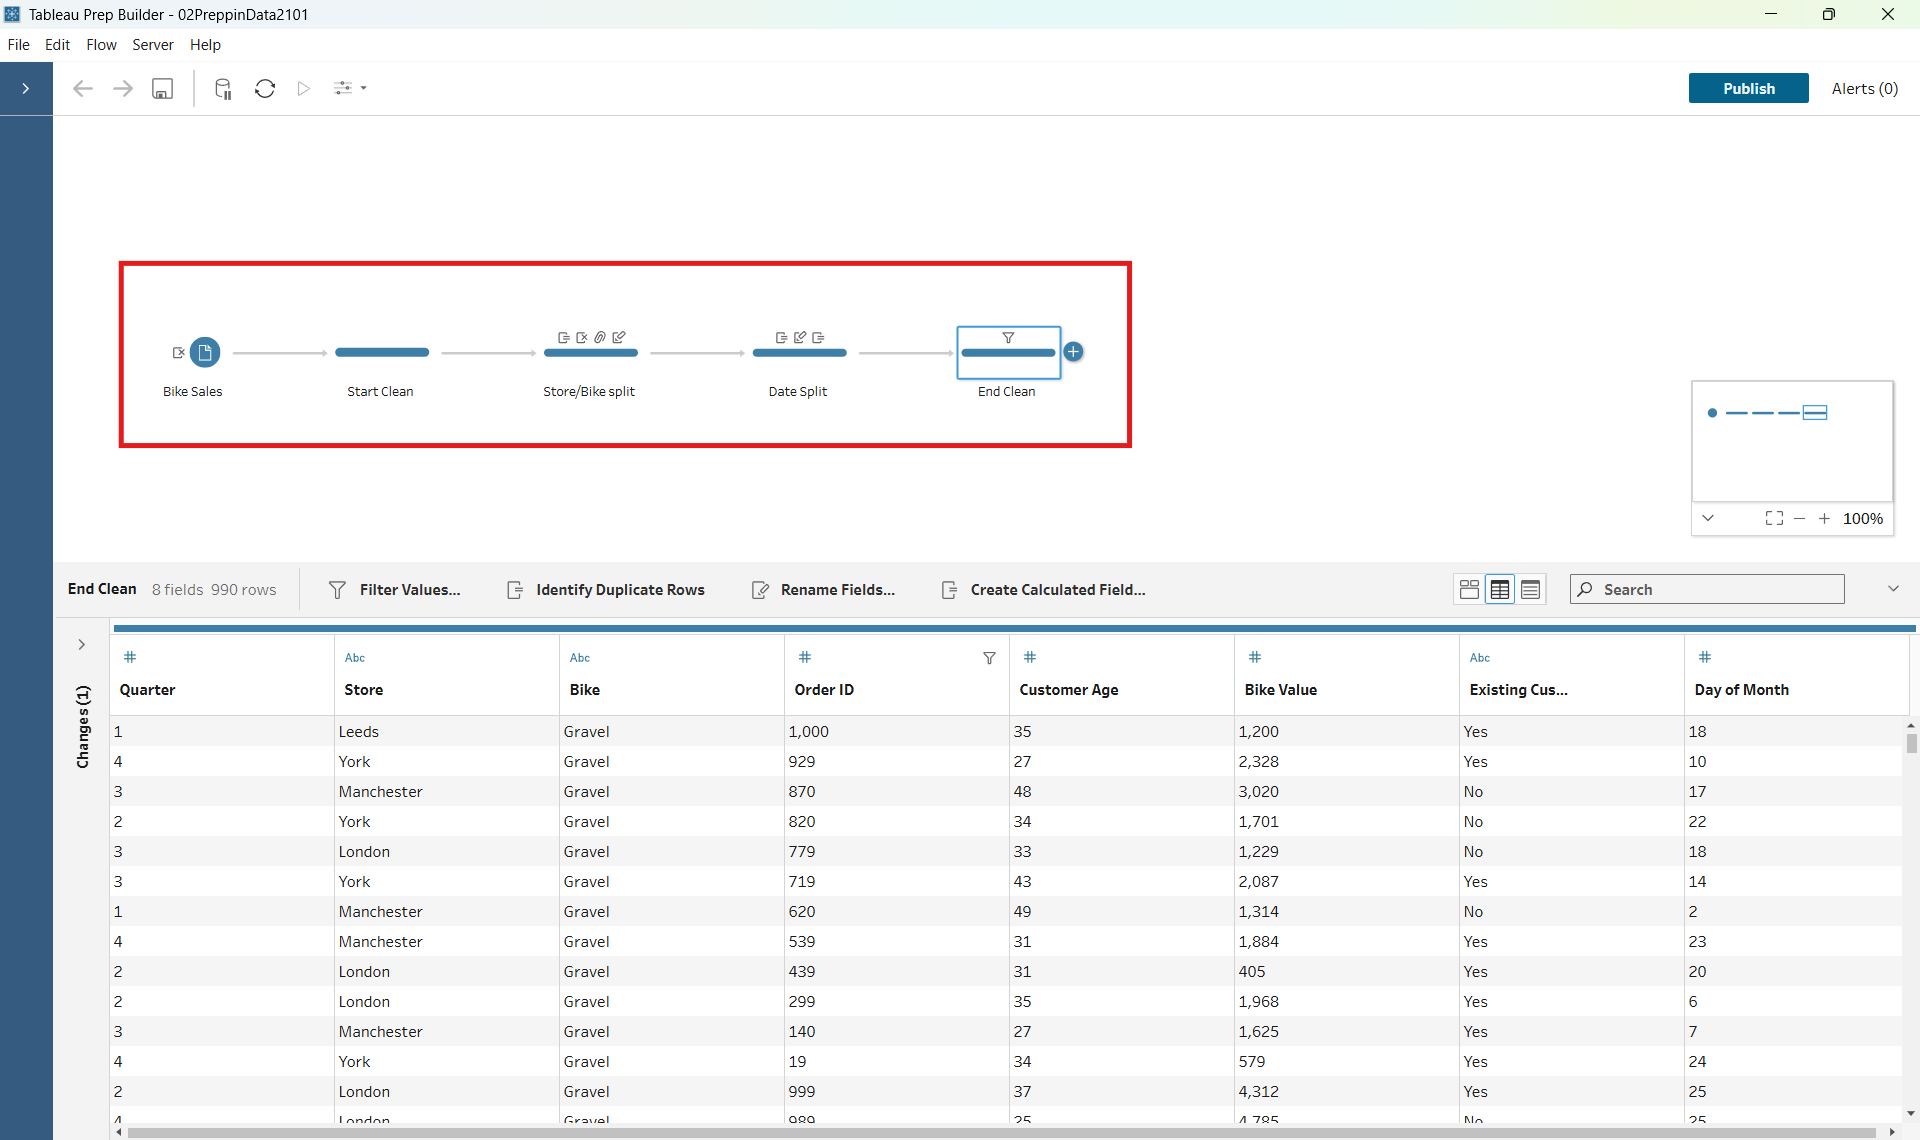Open the Flow menu

coord(101,45)
